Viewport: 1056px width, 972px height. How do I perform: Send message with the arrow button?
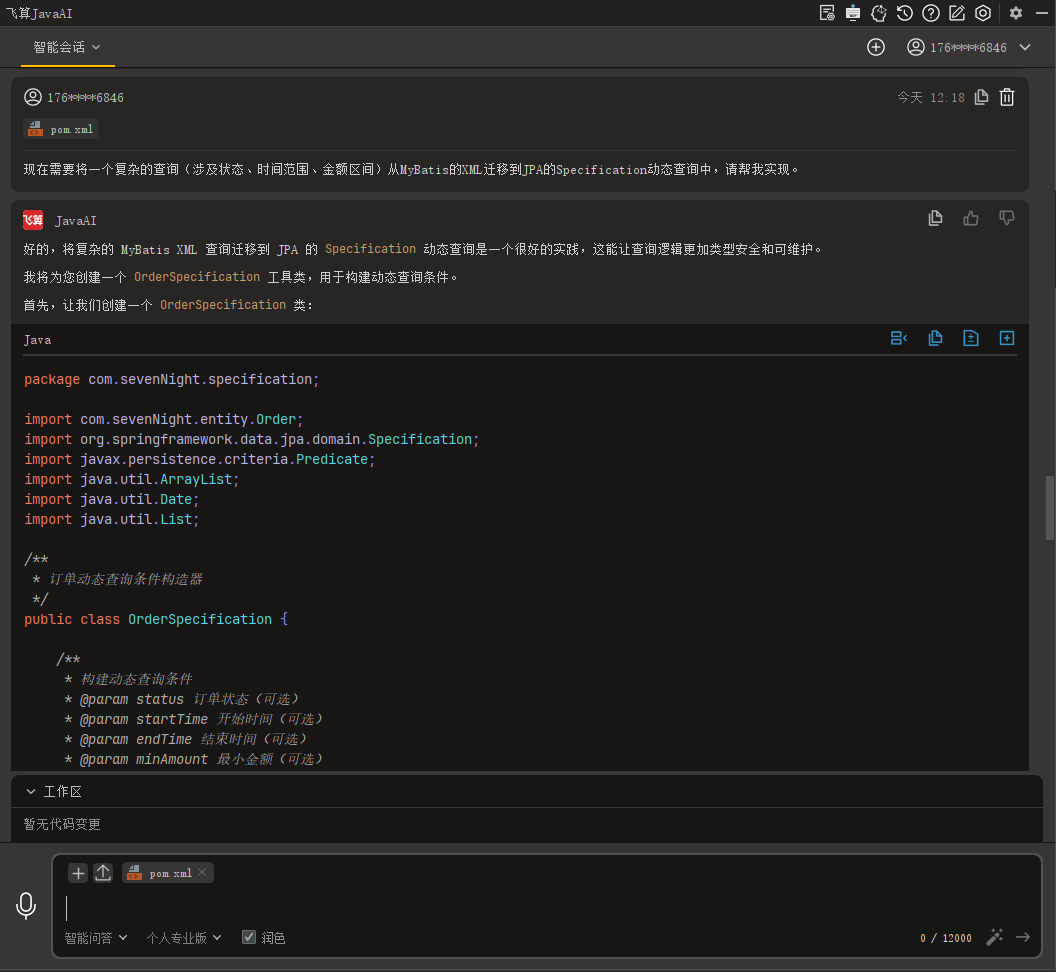[x=1023, y=937]
